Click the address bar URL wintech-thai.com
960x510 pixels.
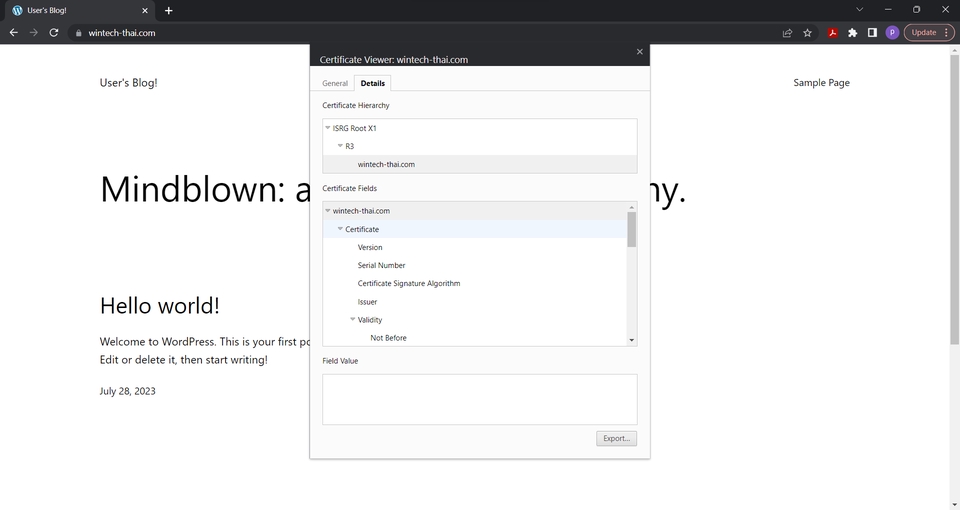click(x=122, y=33)
